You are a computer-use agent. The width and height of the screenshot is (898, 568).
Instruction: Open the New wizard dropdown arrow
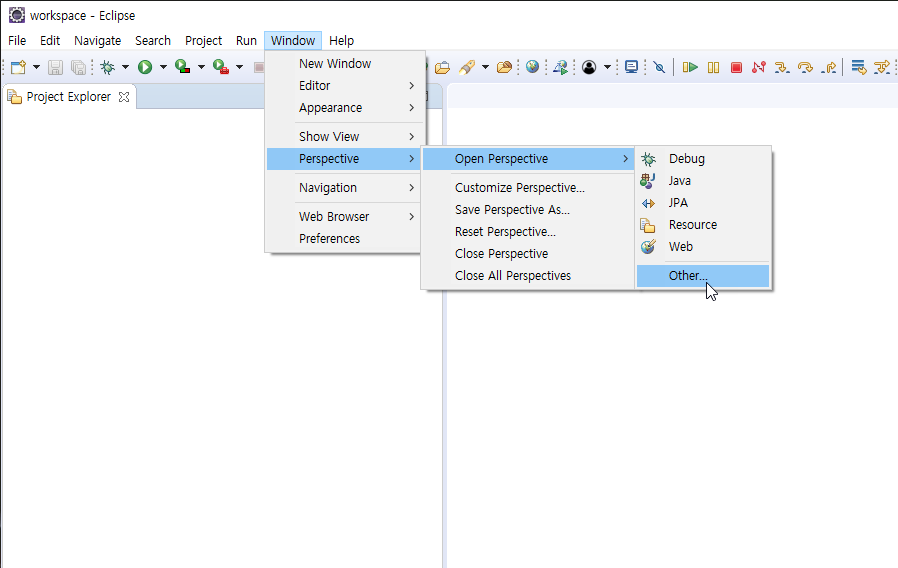tap(37, 67)
